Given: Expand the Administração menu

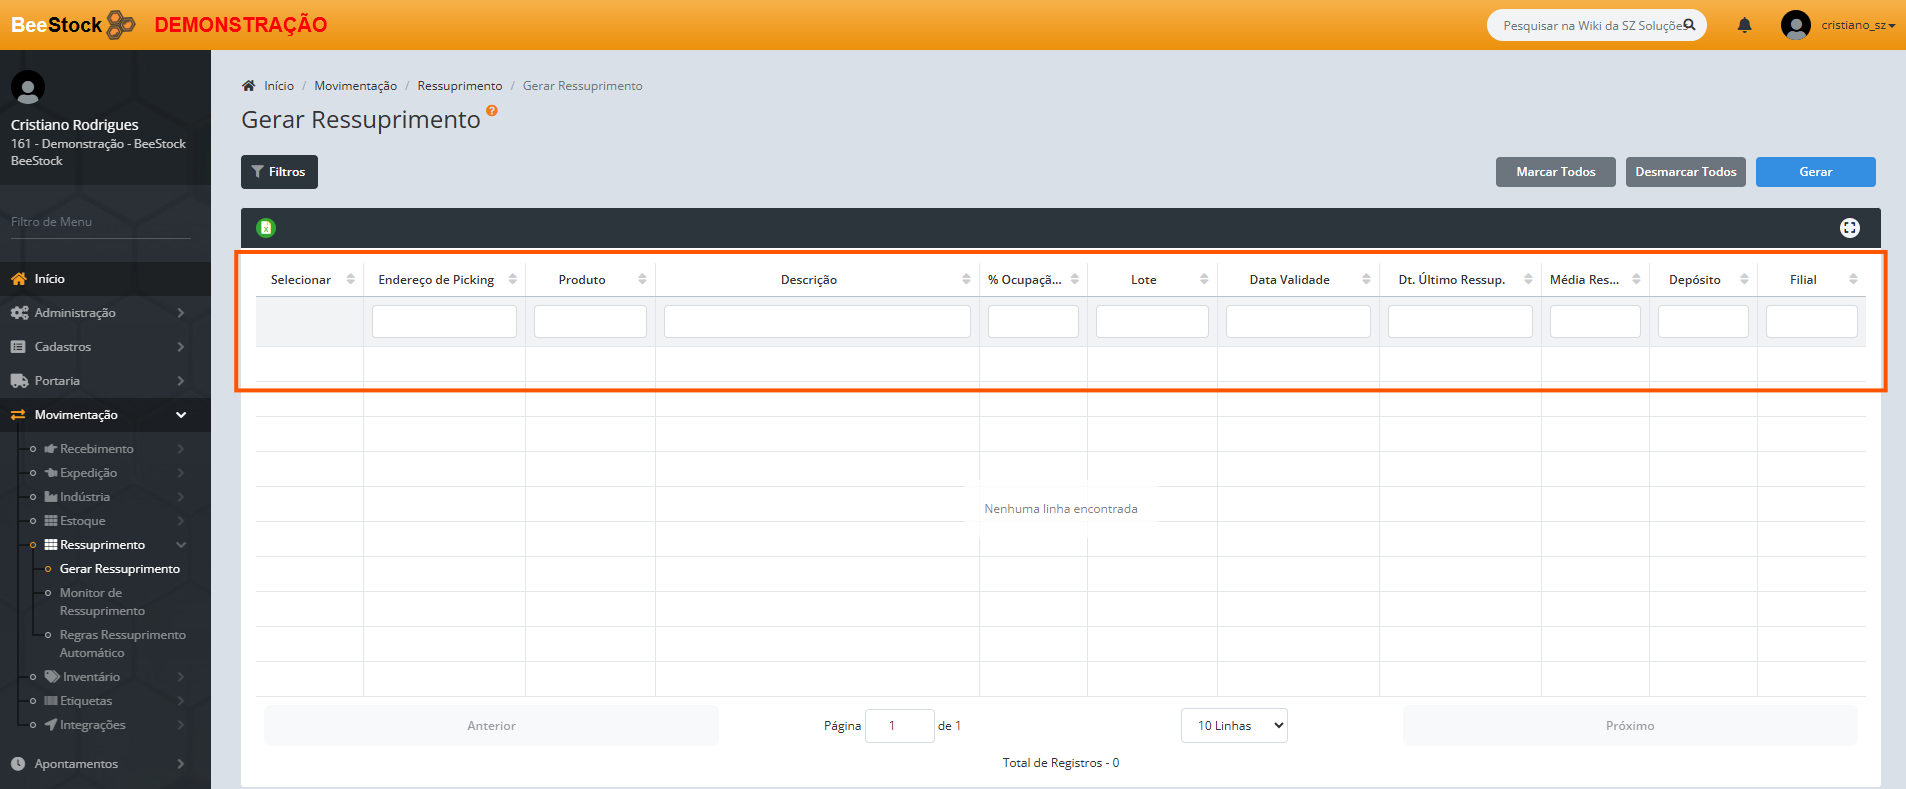Looking at the screenshot, I should [x=97, y=313].
